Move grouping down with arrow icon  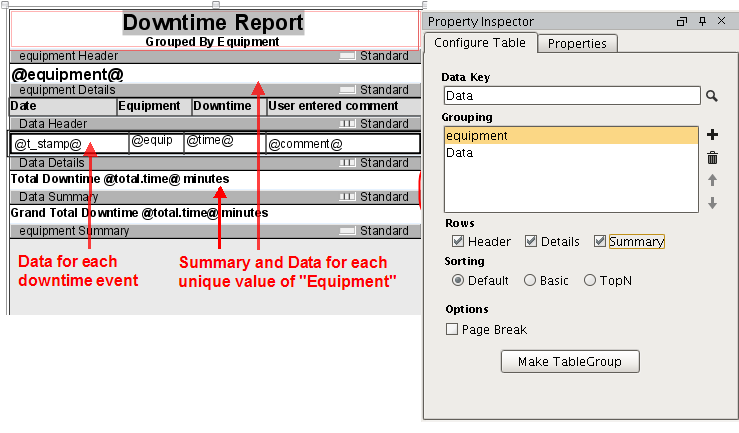712,203
